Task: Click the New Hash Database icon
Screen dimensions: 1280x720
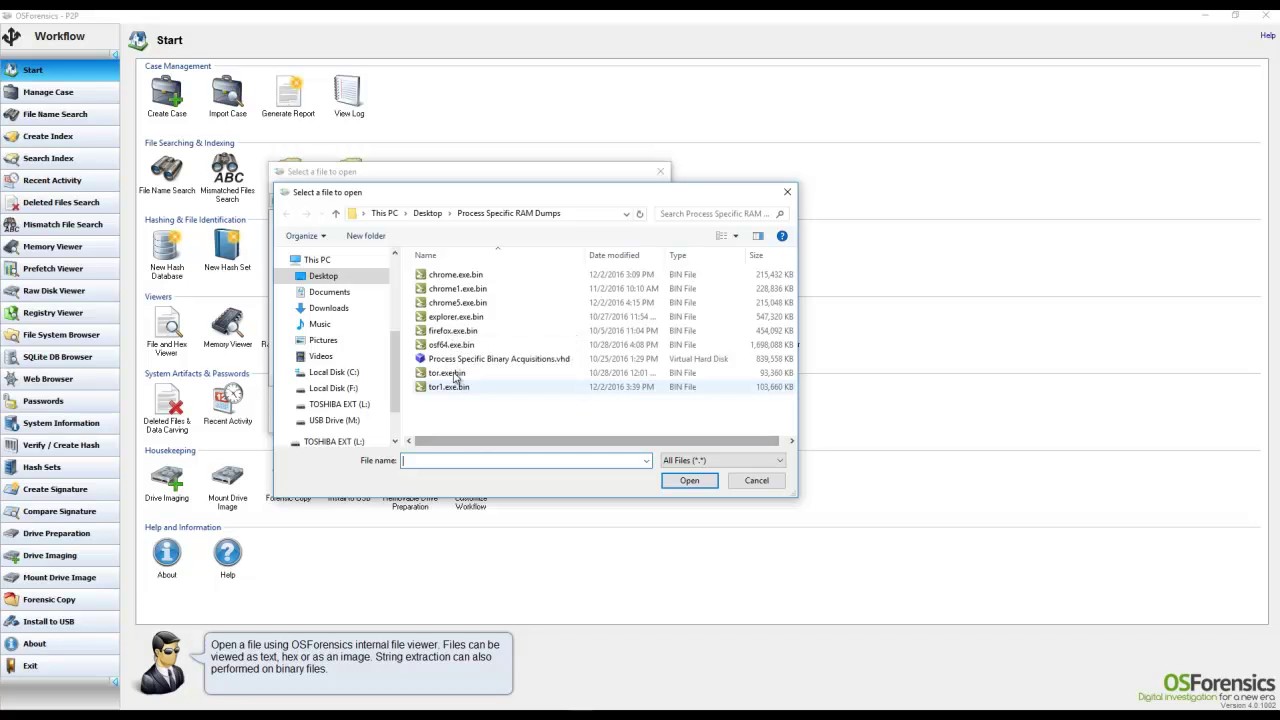Action: click(x=167, y=254)
